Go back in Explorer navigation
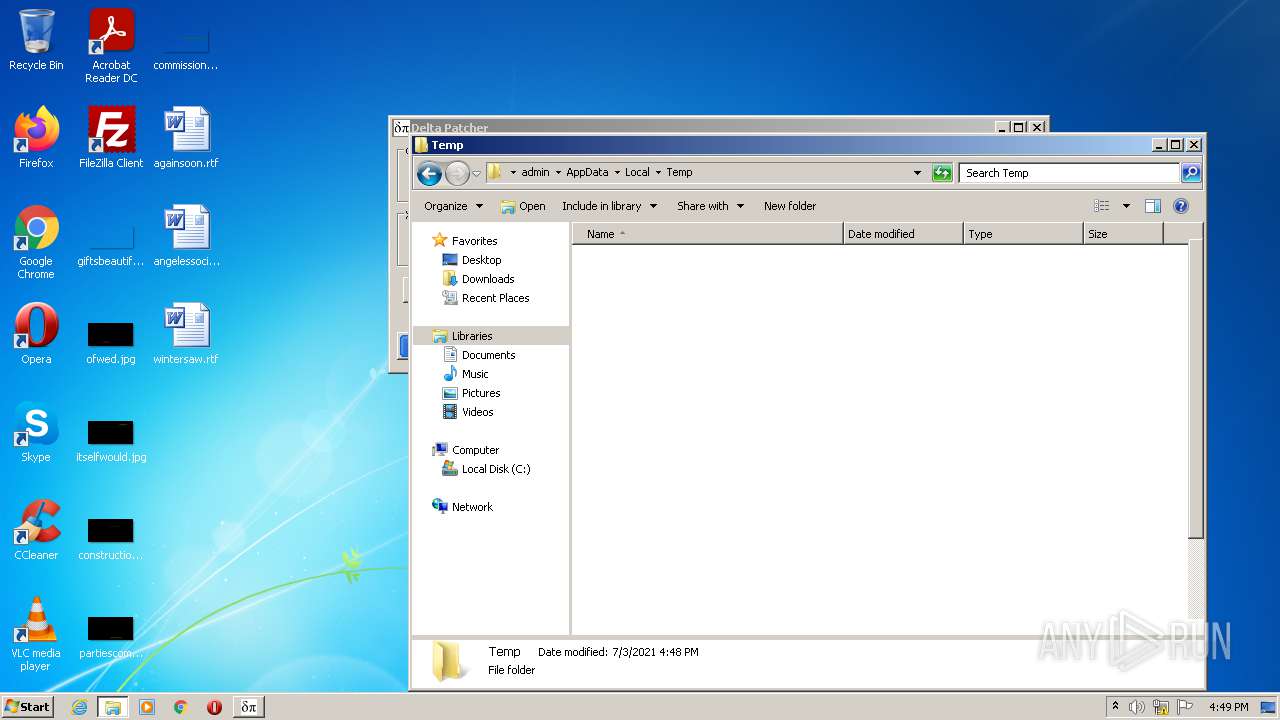1280x720 pixels. (x=429, y=173)
